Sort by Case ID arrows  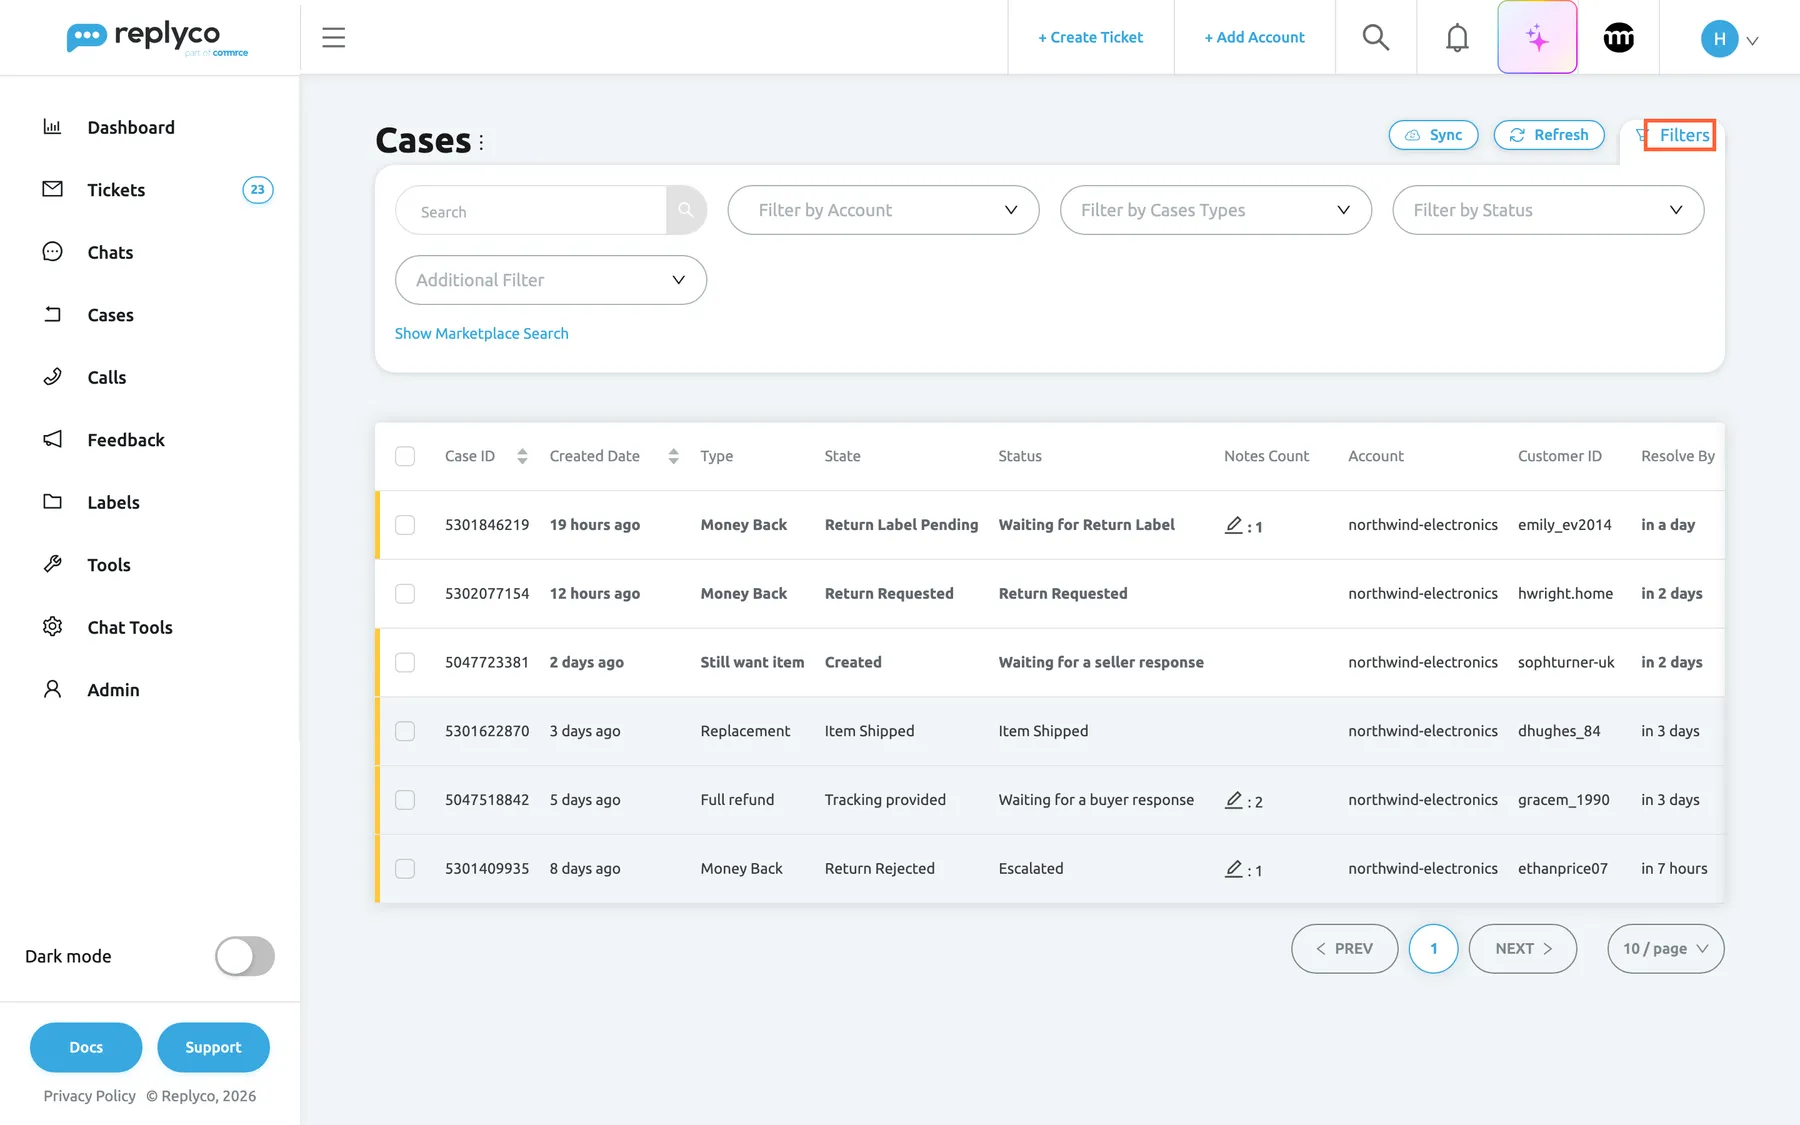tap(522, 456)
